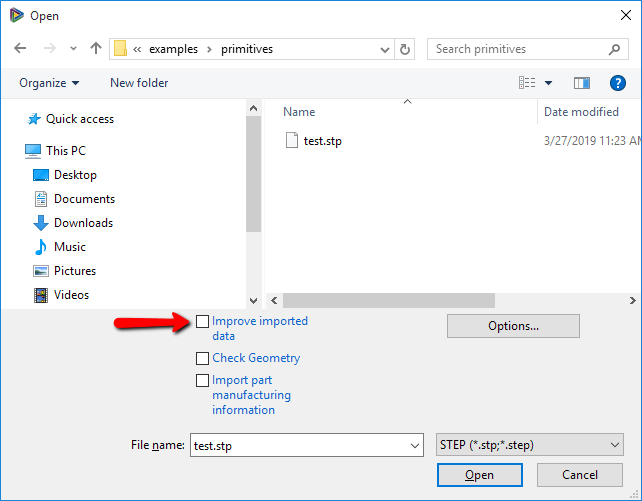Open the Desktop folder
This screenshot has height=501, width=642.
coord(75,175)
